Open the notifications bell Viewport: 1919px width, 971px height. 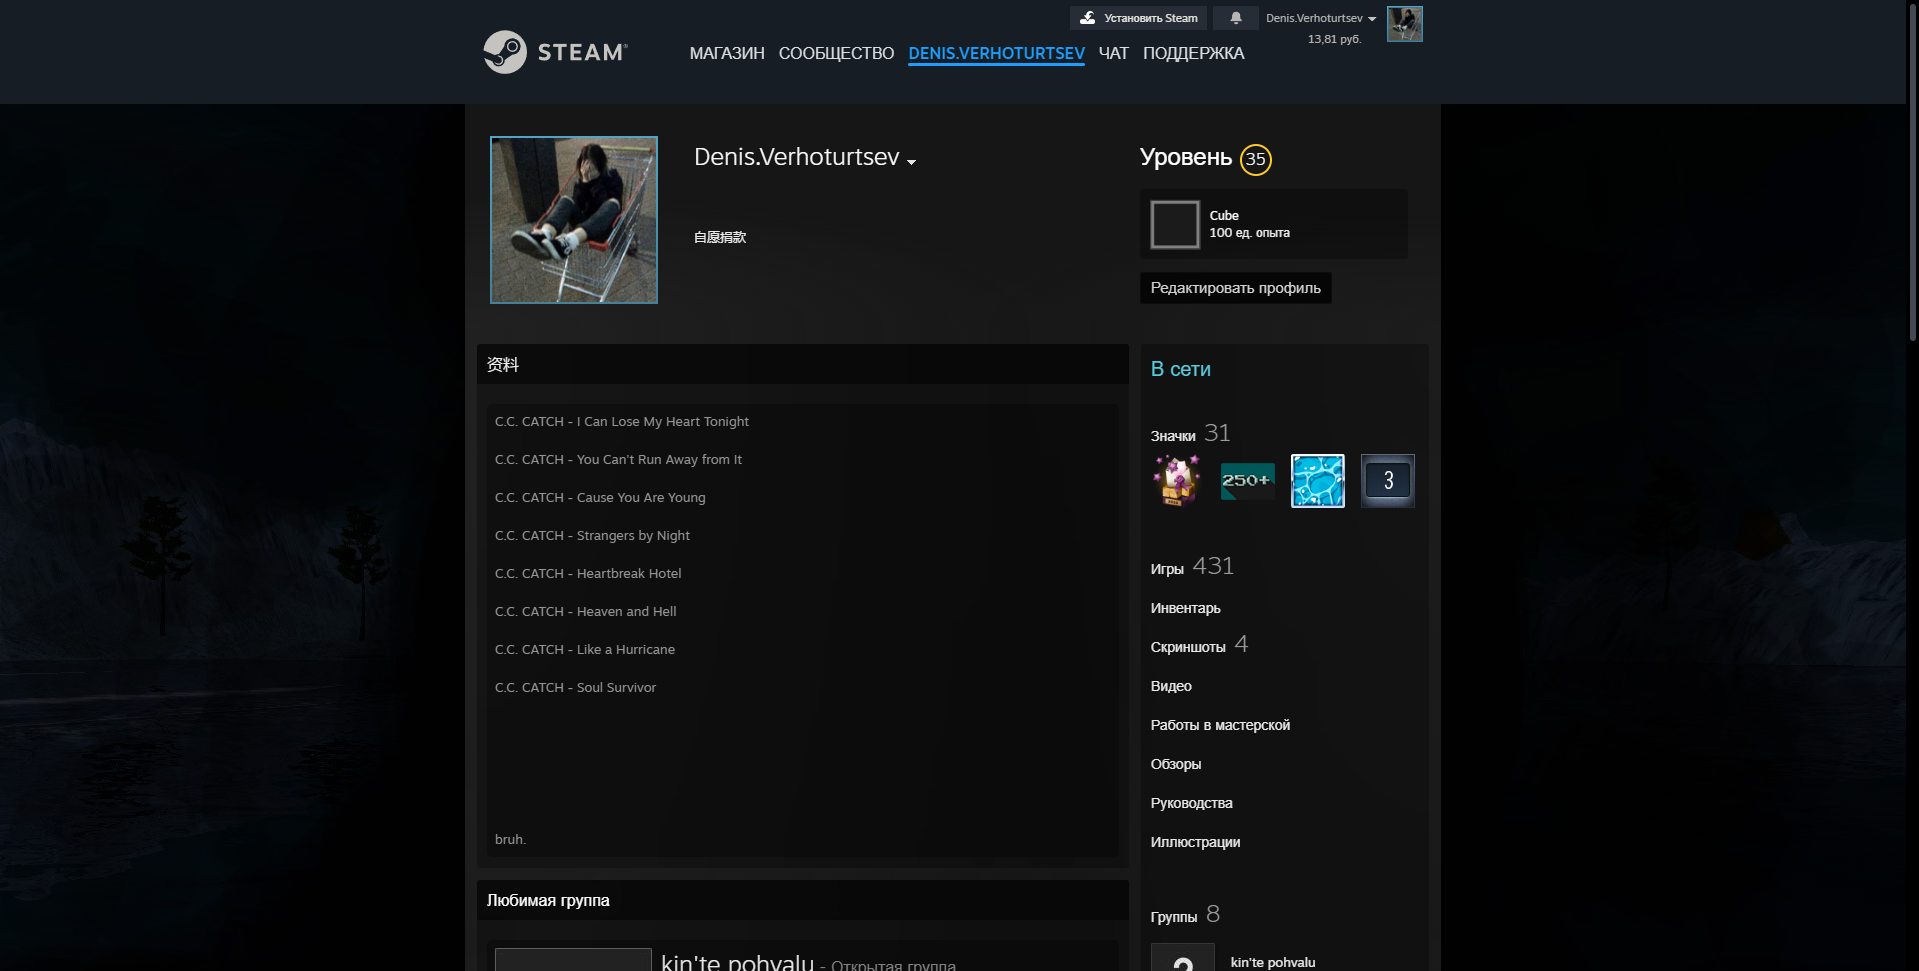[x=1236, y=18]
